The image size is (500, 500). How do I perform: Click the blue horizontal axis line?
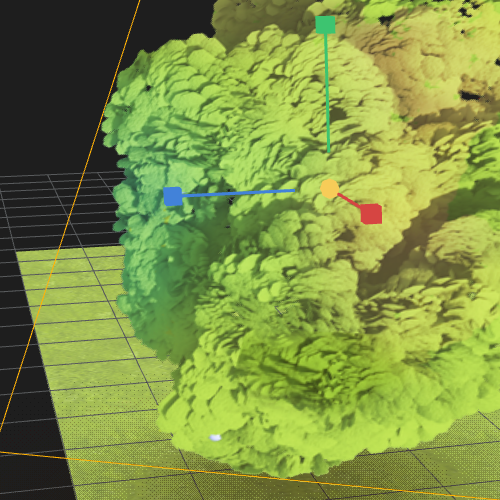238,193
